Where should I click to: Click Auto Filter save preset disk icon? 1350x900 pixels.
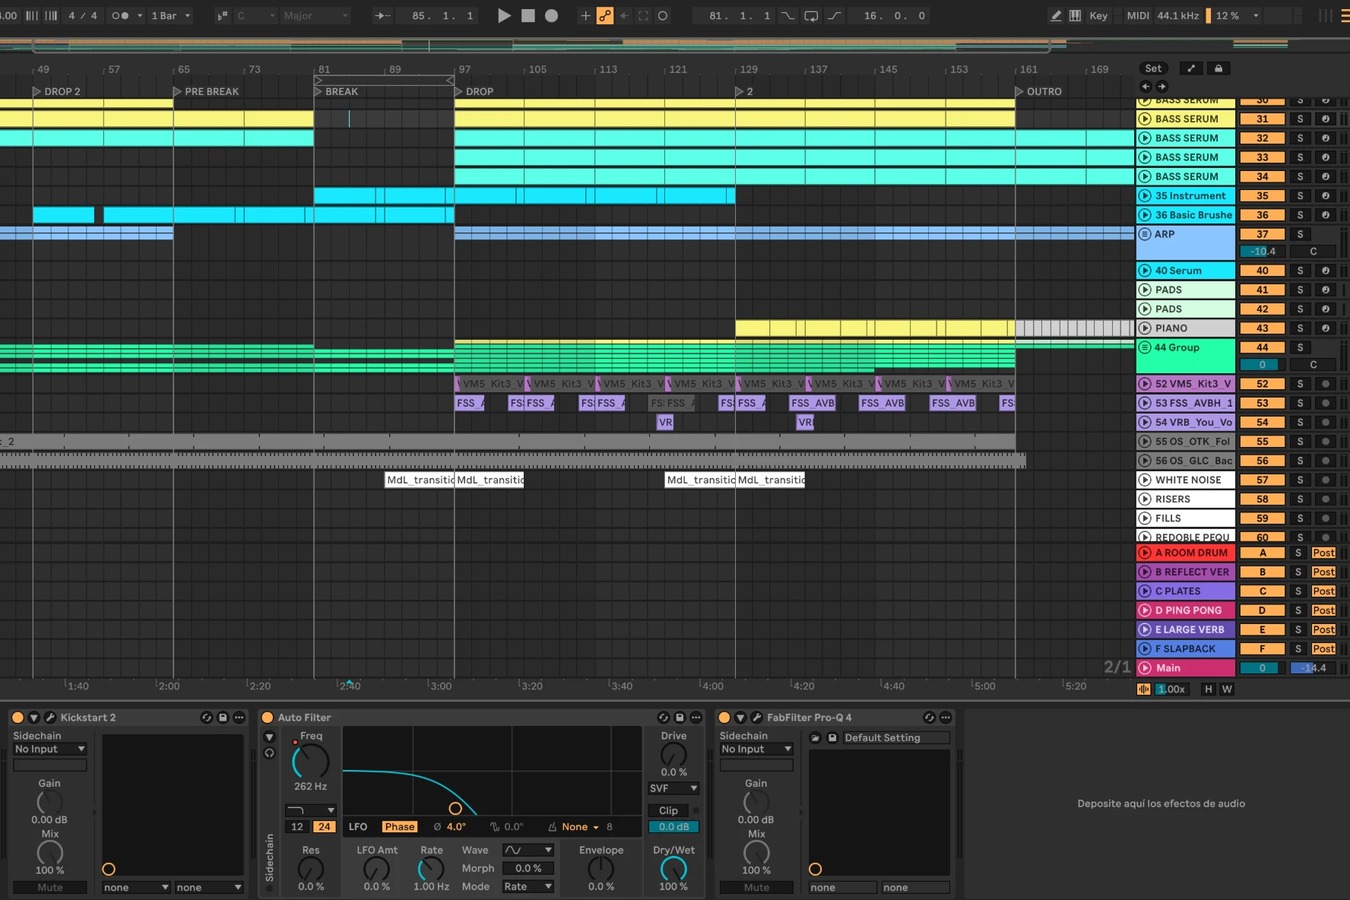[679, 717]
